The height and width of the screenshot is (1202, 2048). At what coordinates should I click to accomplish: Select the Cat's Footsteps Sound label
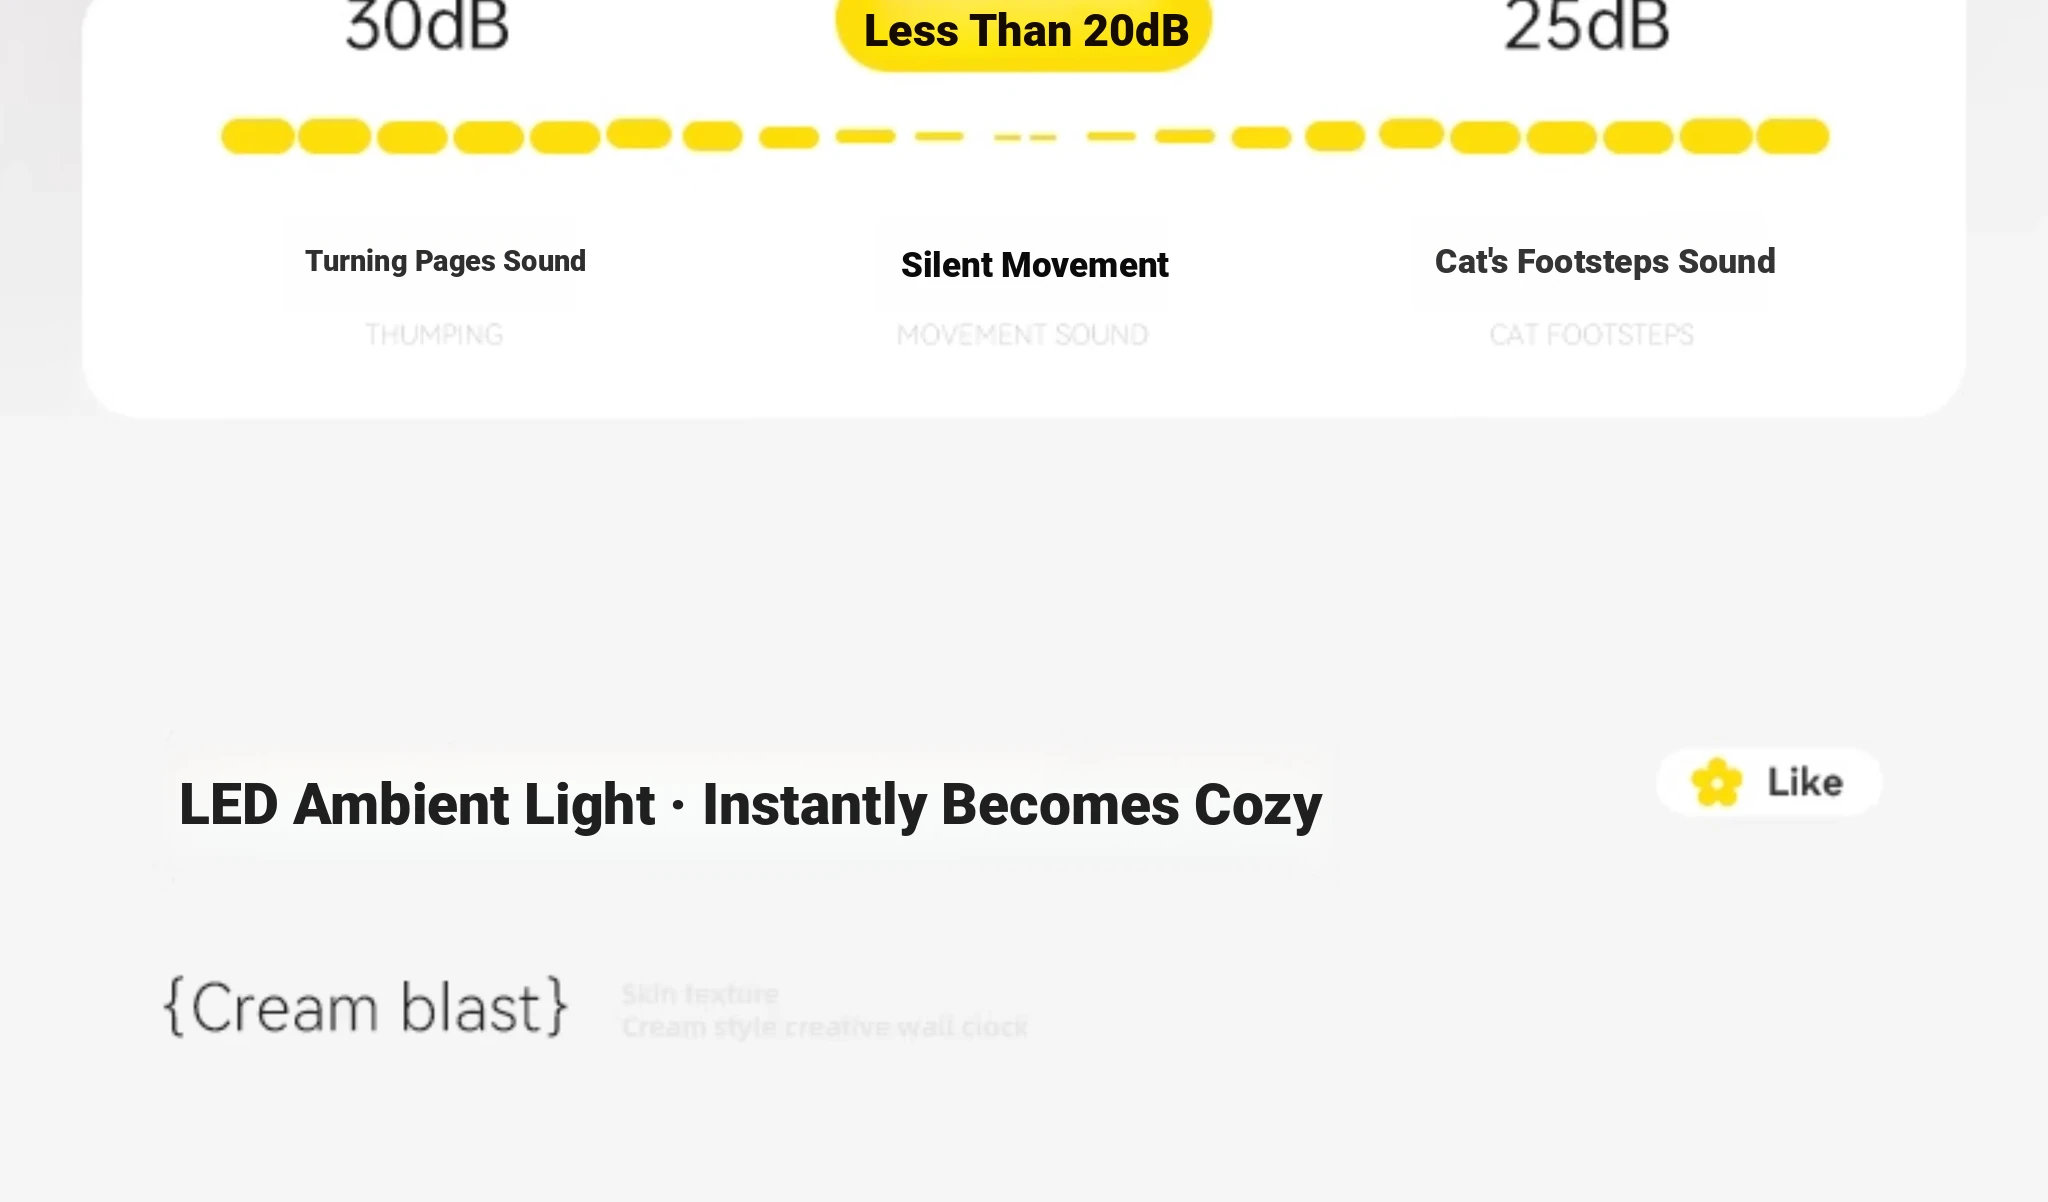[x=1605, y=262]
